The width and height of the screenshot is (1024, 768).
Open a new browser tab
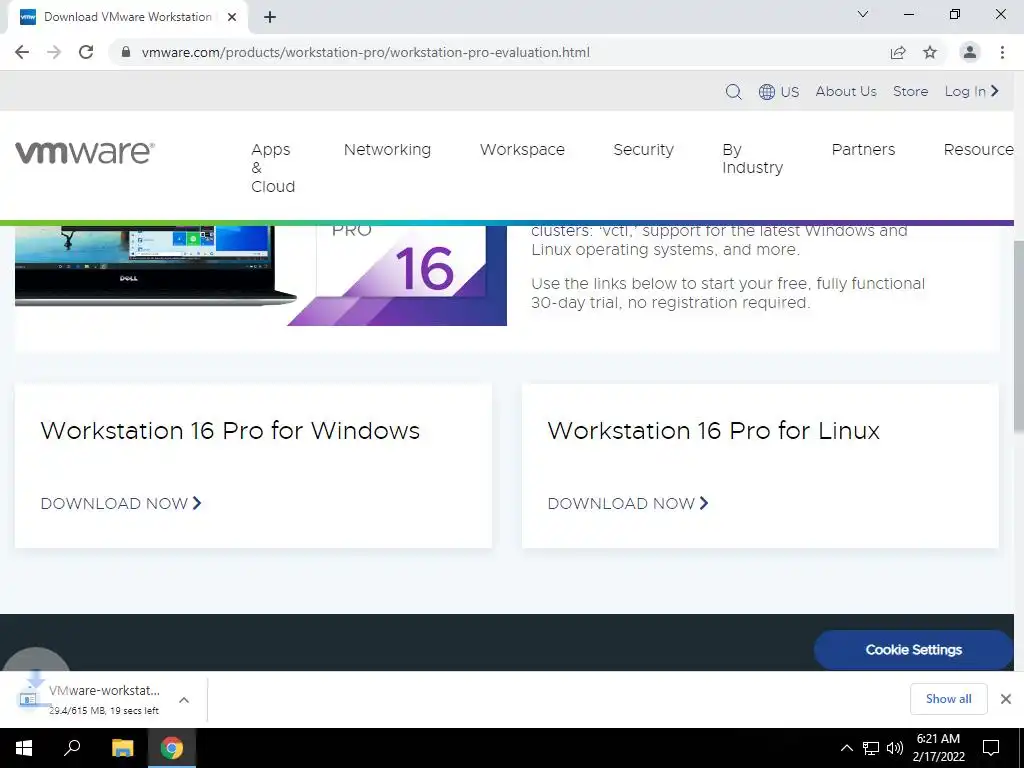pyautogui.click(x=270, y=17)
